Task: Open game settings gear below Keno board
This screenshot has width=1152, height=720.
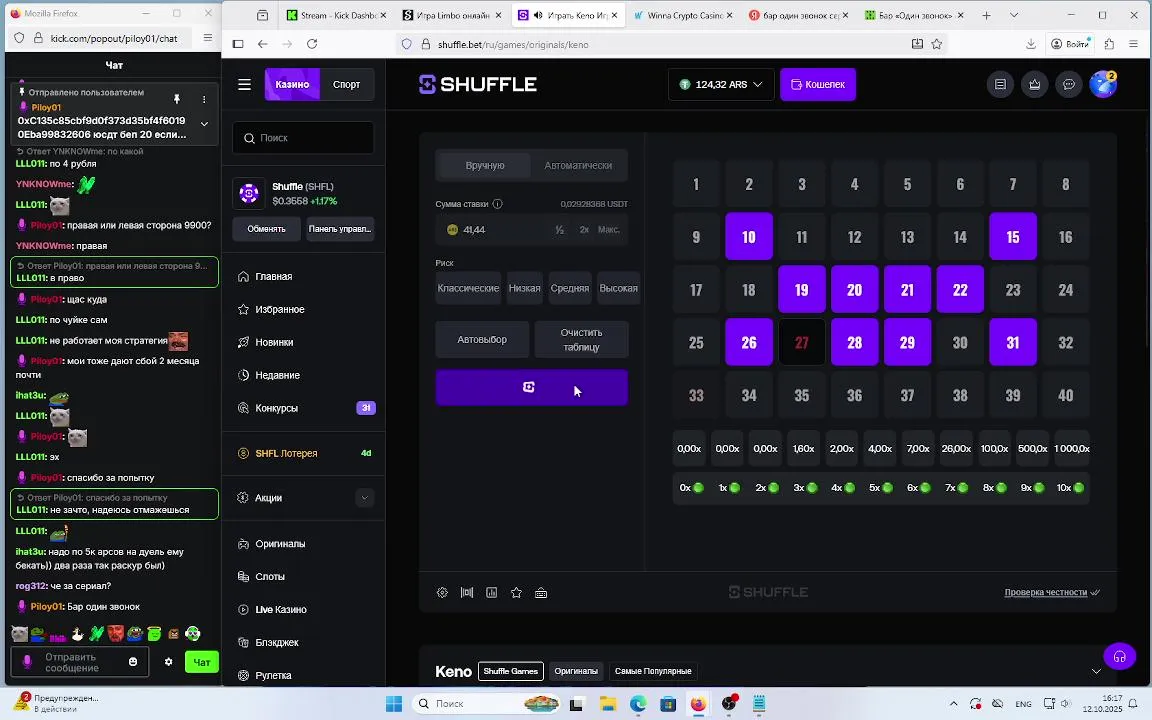Action: [442, 593]
